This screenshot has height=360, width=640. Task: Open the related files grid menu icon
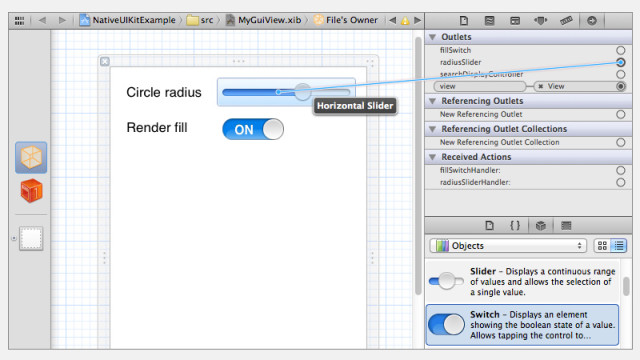coord(19,20)
